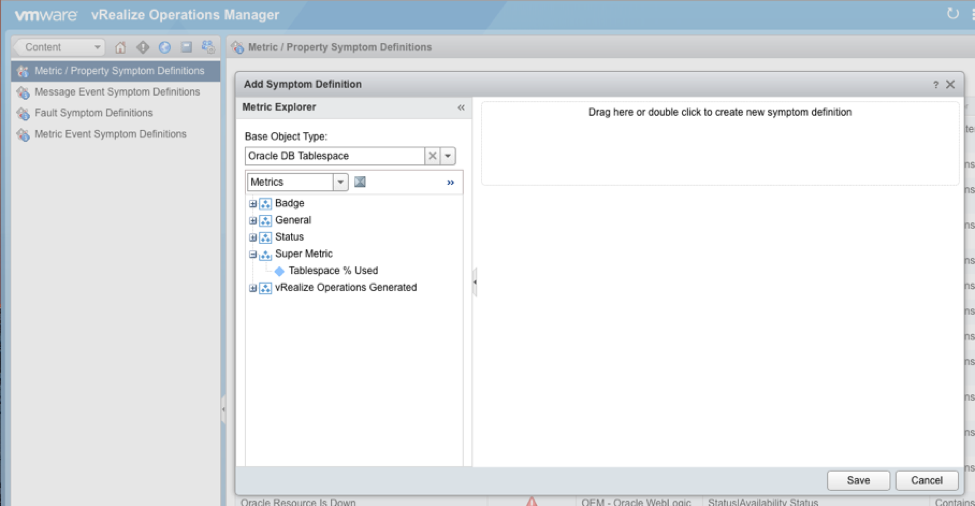Click the vmware logo
This screenshot has width=975, height=506.
[x=46, y=15]
